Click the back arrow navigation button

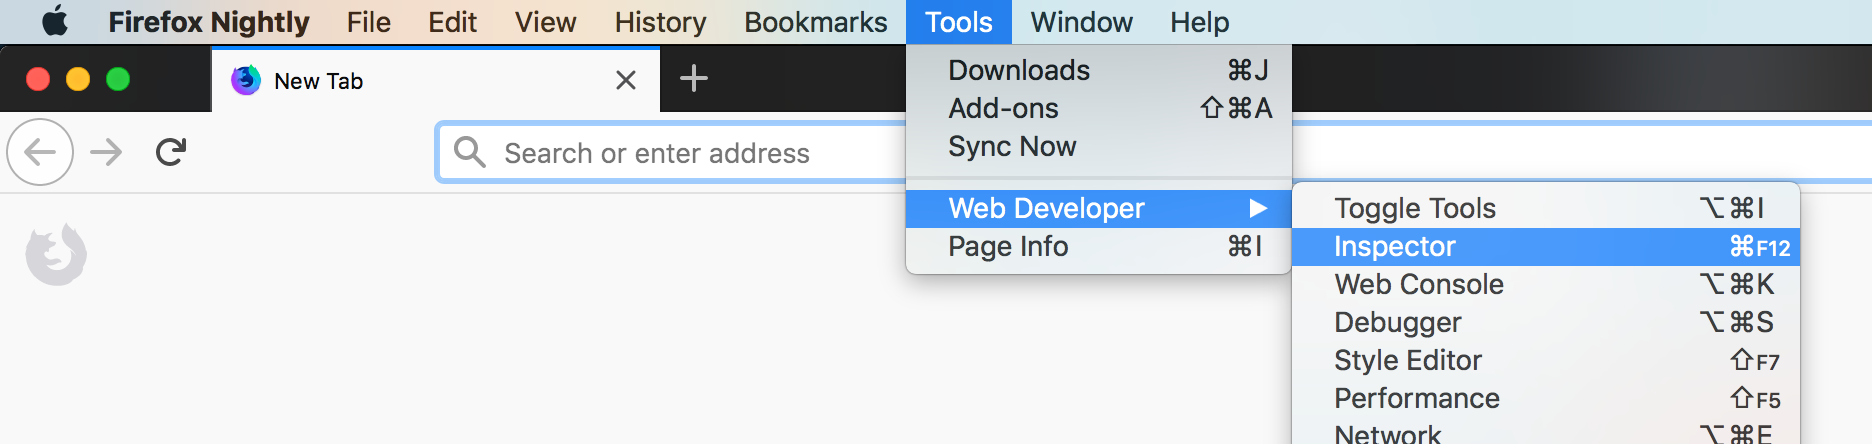[40, 152]
